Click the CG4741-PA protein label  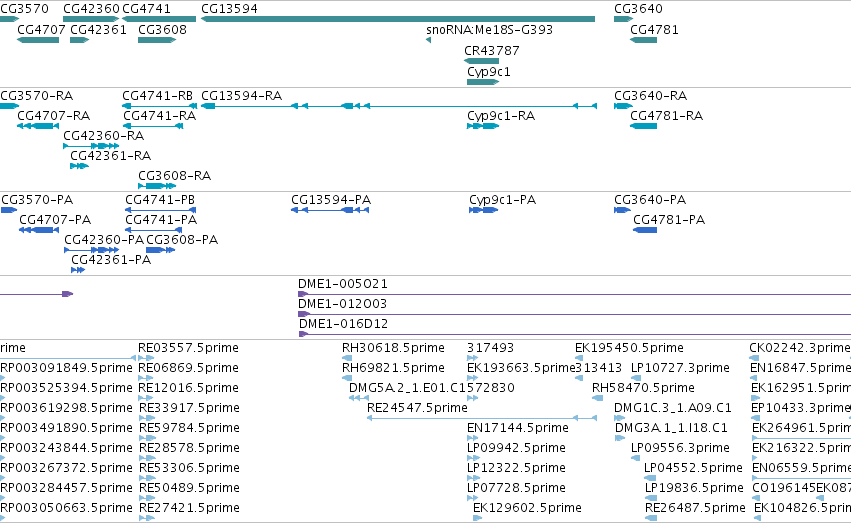161,220
